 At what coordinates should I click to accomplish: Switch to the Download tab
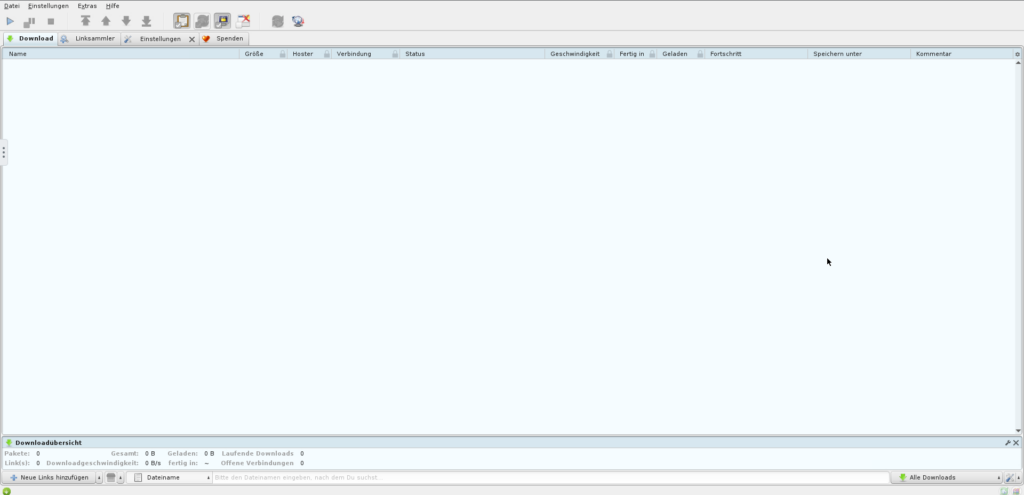click(30, 39)
